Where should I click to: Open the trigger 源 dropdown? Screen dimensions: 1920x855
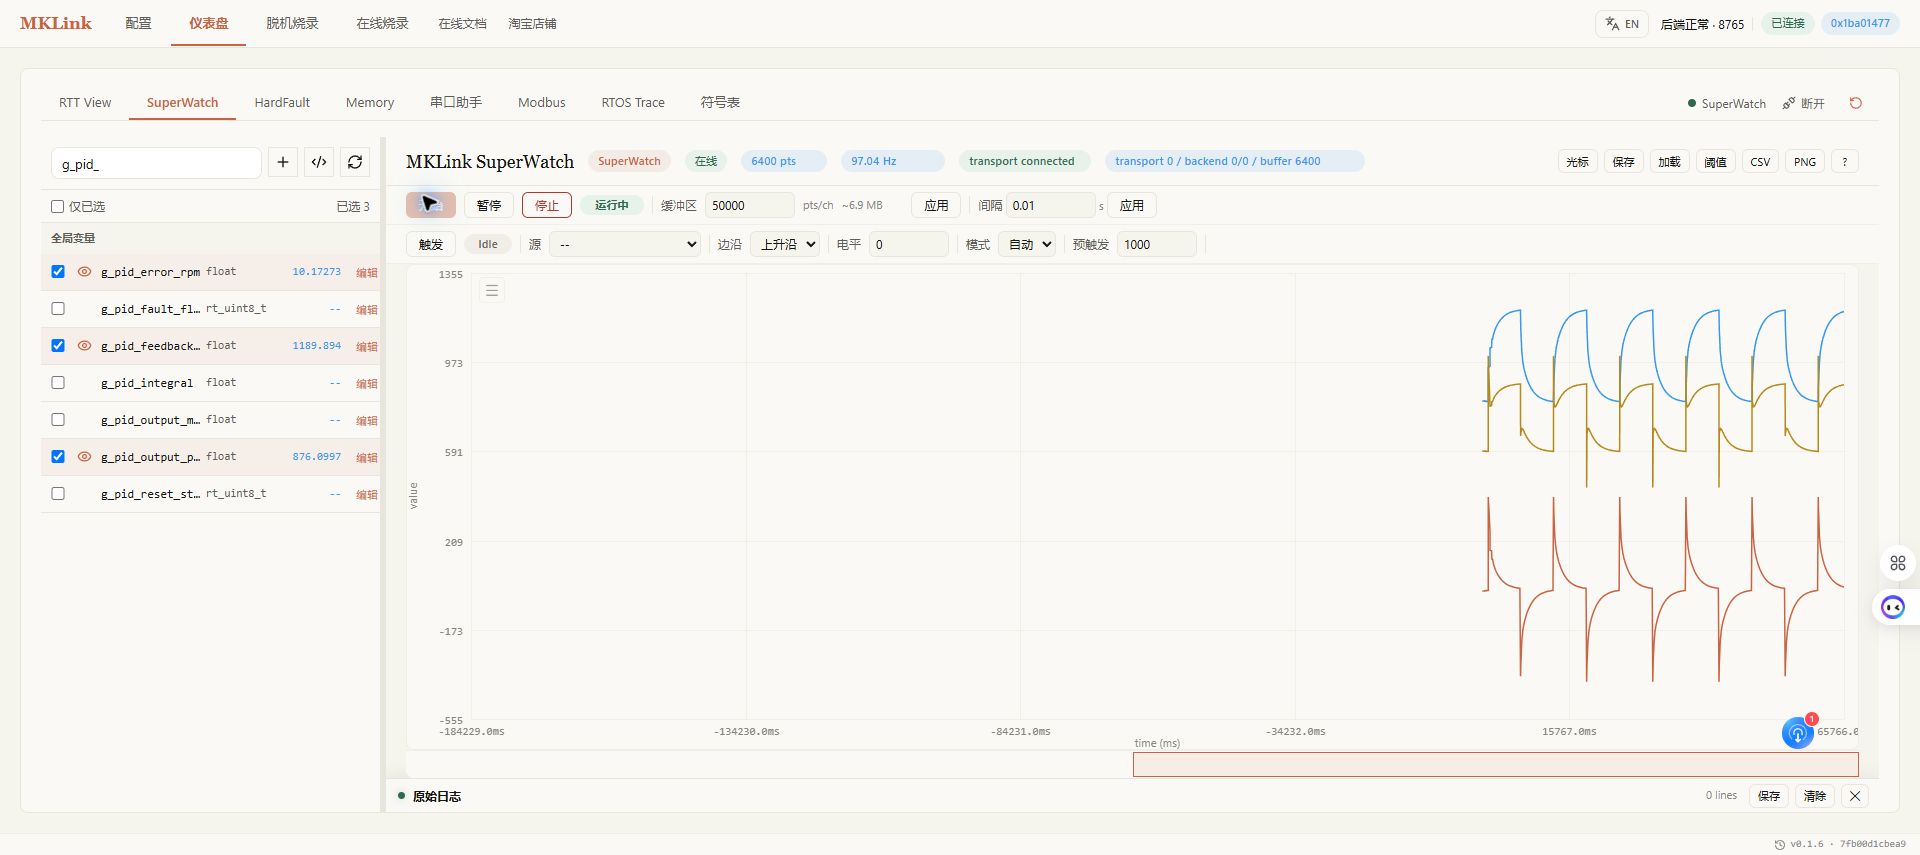pos(625,244)
